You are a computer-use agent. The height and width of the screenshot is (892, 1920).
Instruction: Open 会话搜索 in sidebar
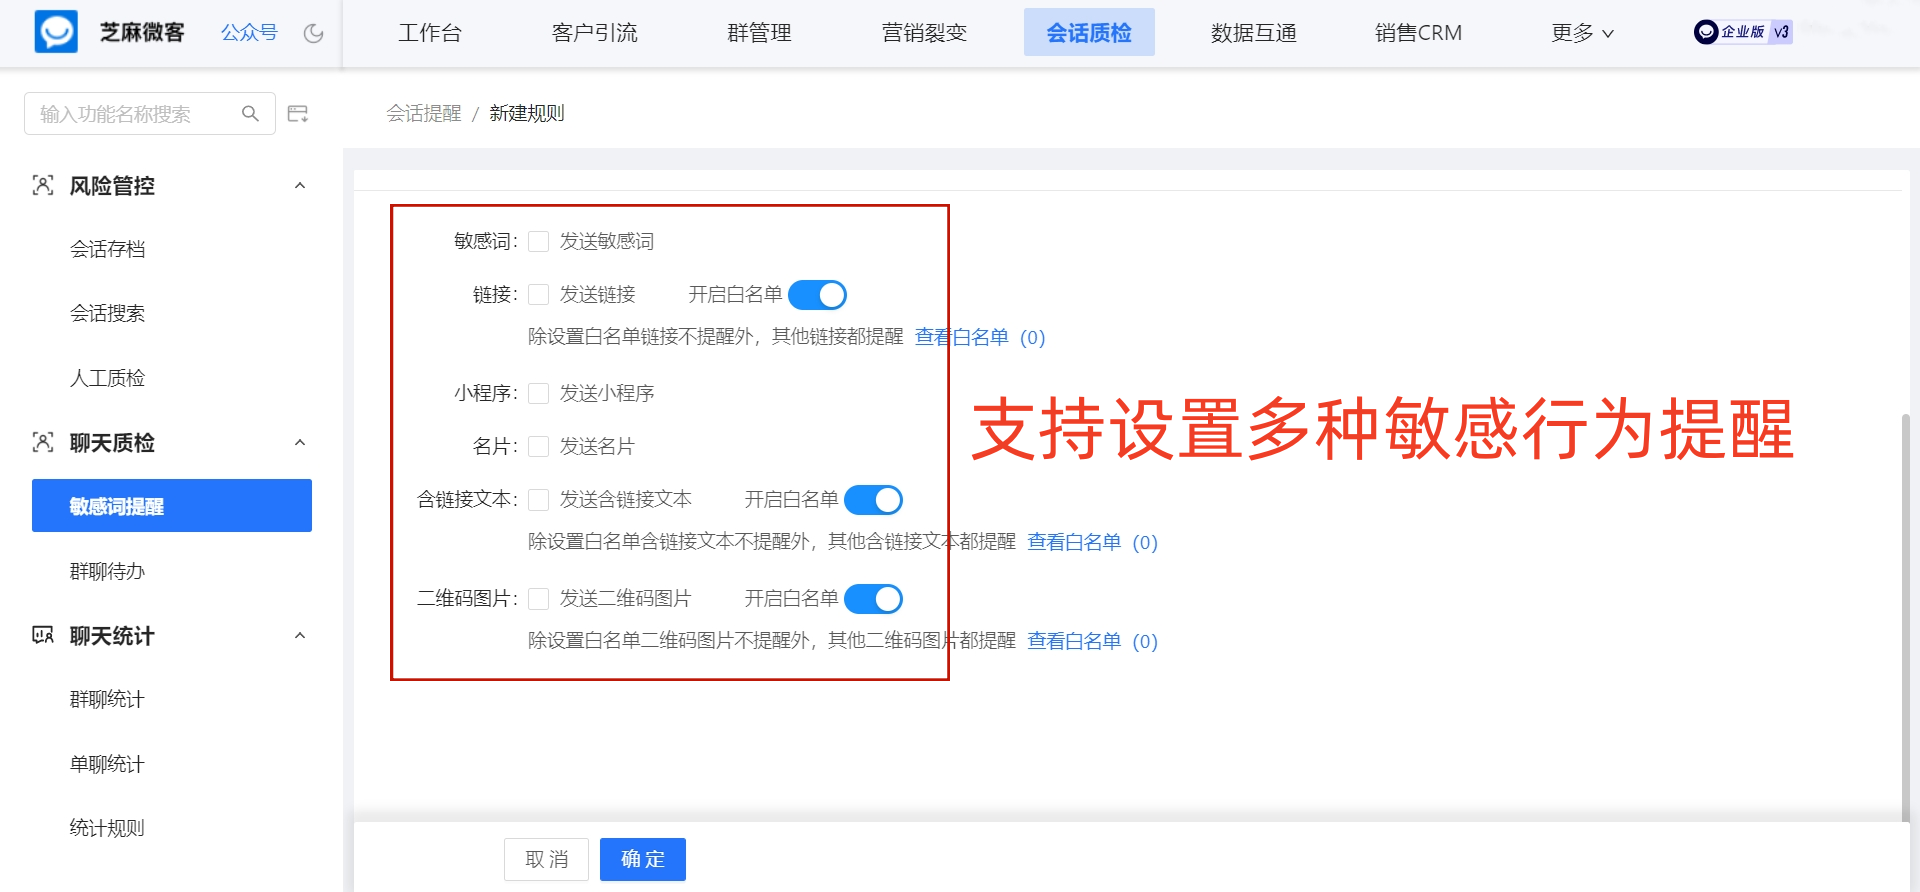click(107, 313)
